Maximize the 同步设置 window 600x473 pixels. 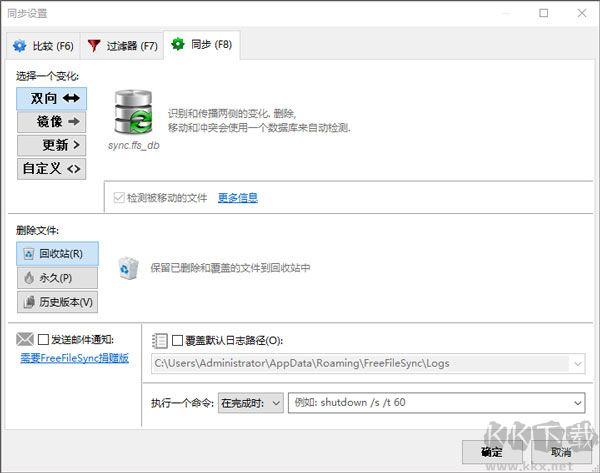click(543, 13)
